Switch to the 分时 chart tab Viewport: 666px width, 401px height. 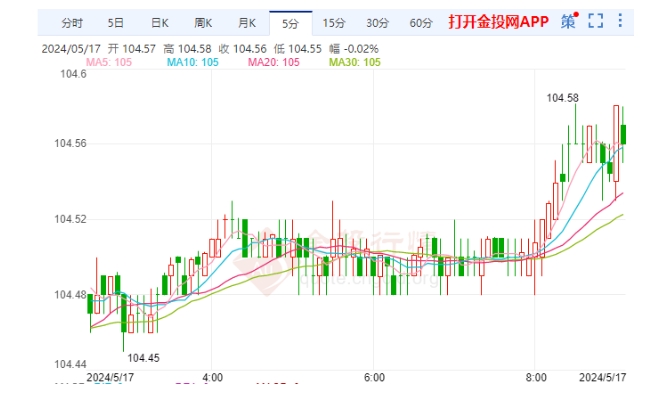tap(72, 23)
